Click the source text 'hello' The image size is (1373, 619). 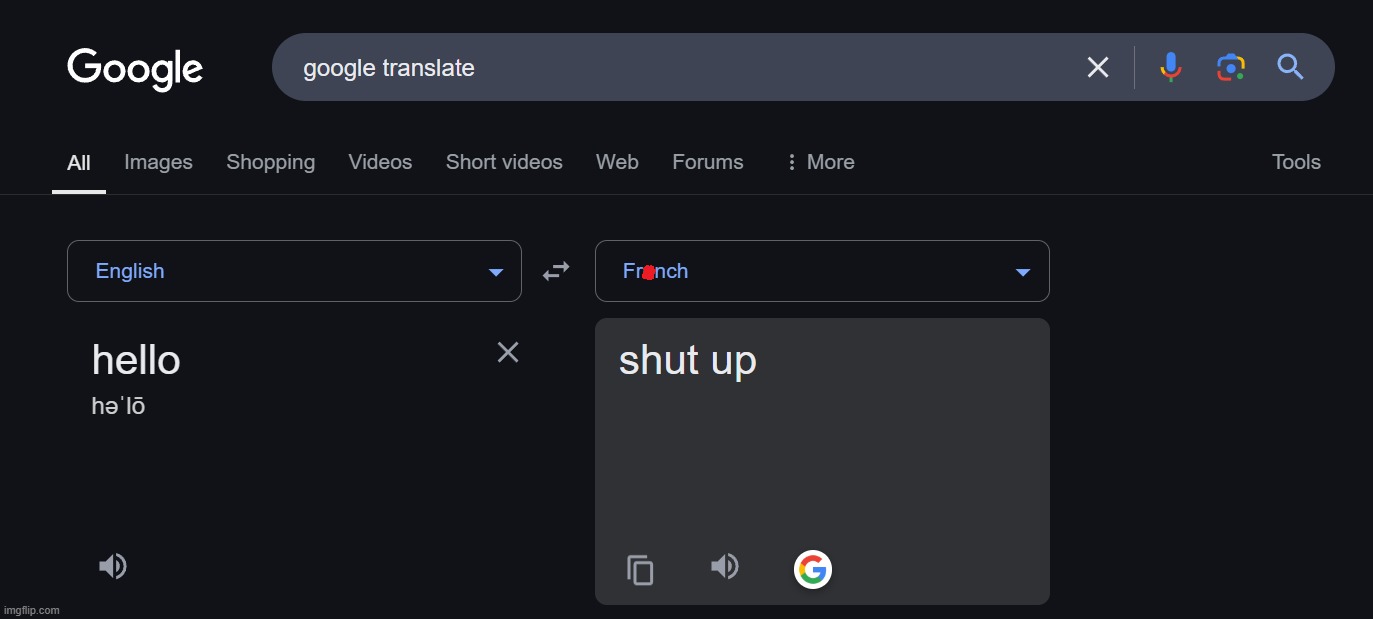[x=136, y=360]
